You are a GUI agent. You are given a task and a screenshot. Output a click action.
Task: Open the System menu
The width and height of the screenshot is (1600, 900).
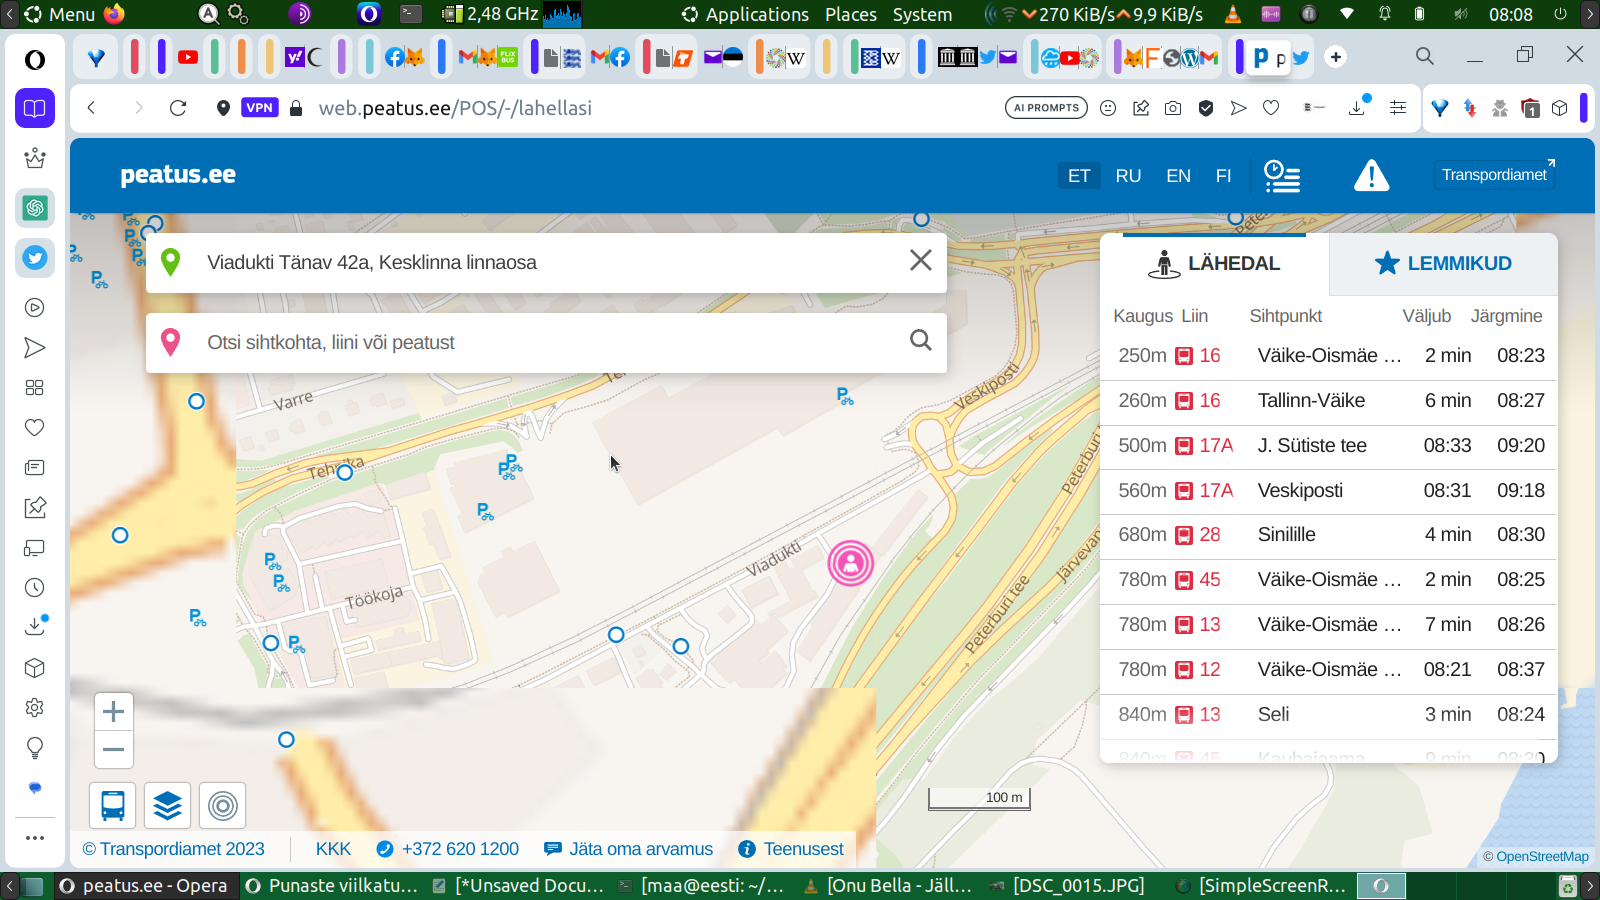[922, 14]
